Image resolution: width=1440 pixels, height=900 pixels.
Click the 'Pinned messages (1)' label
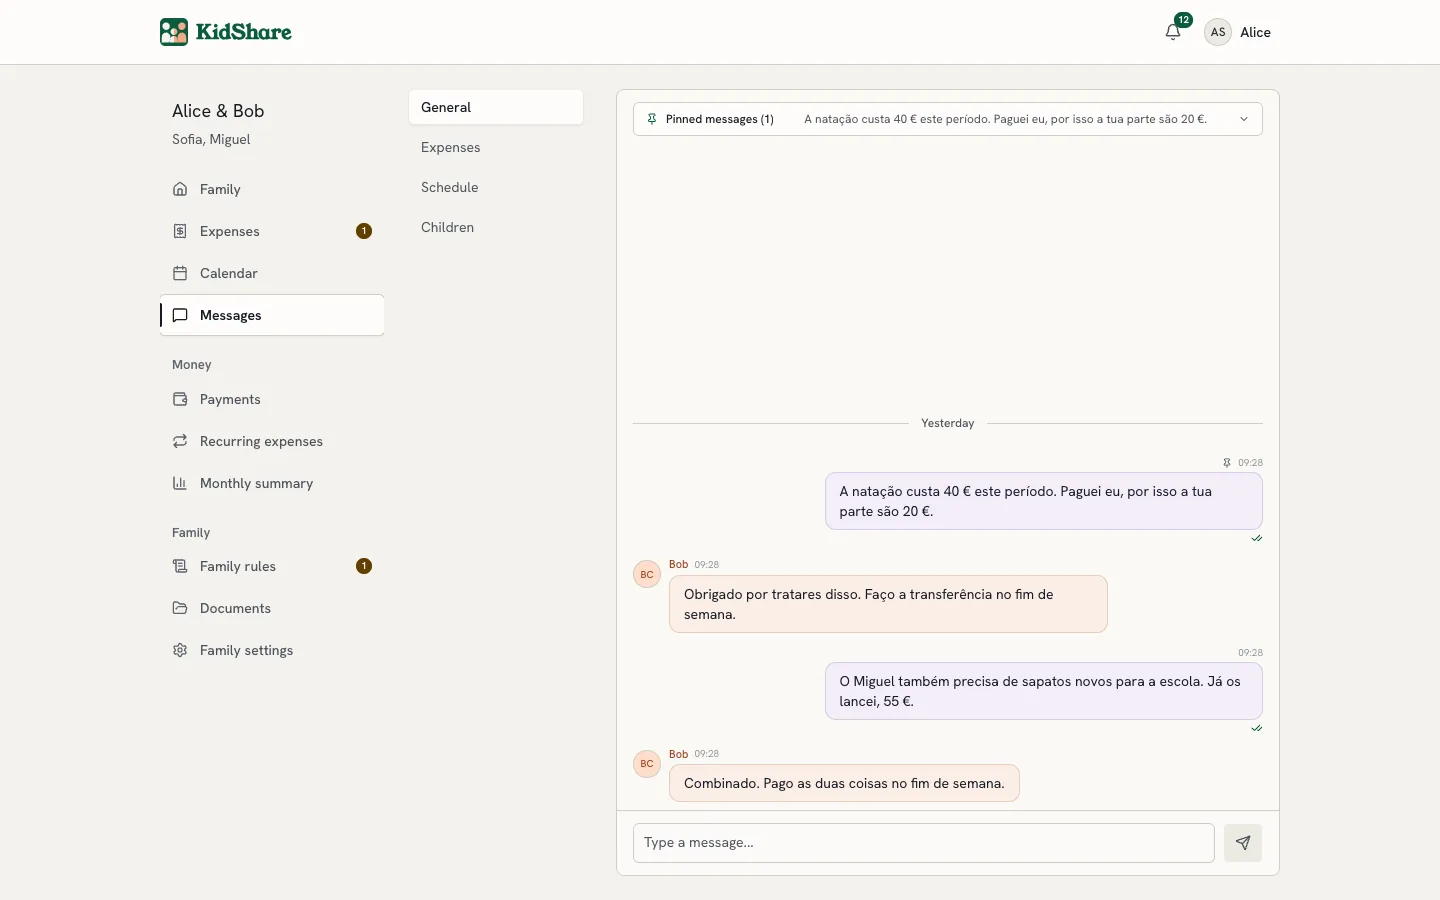[720, 119]
